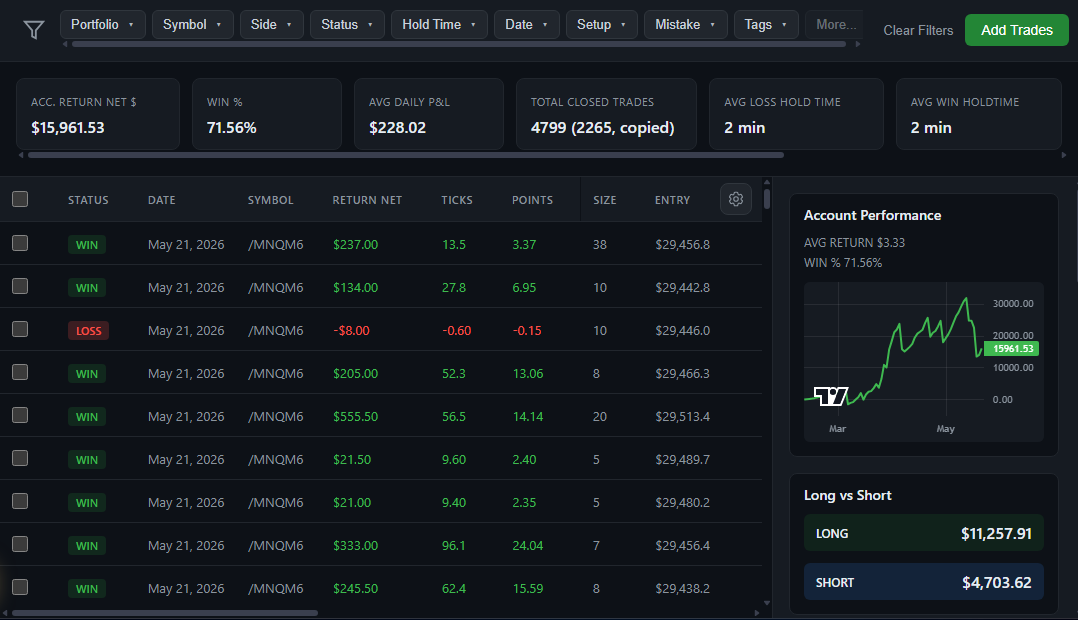The height and width of the screenshot is (620, 1078).
Task: Click size value 38
Action: (600, 245)
